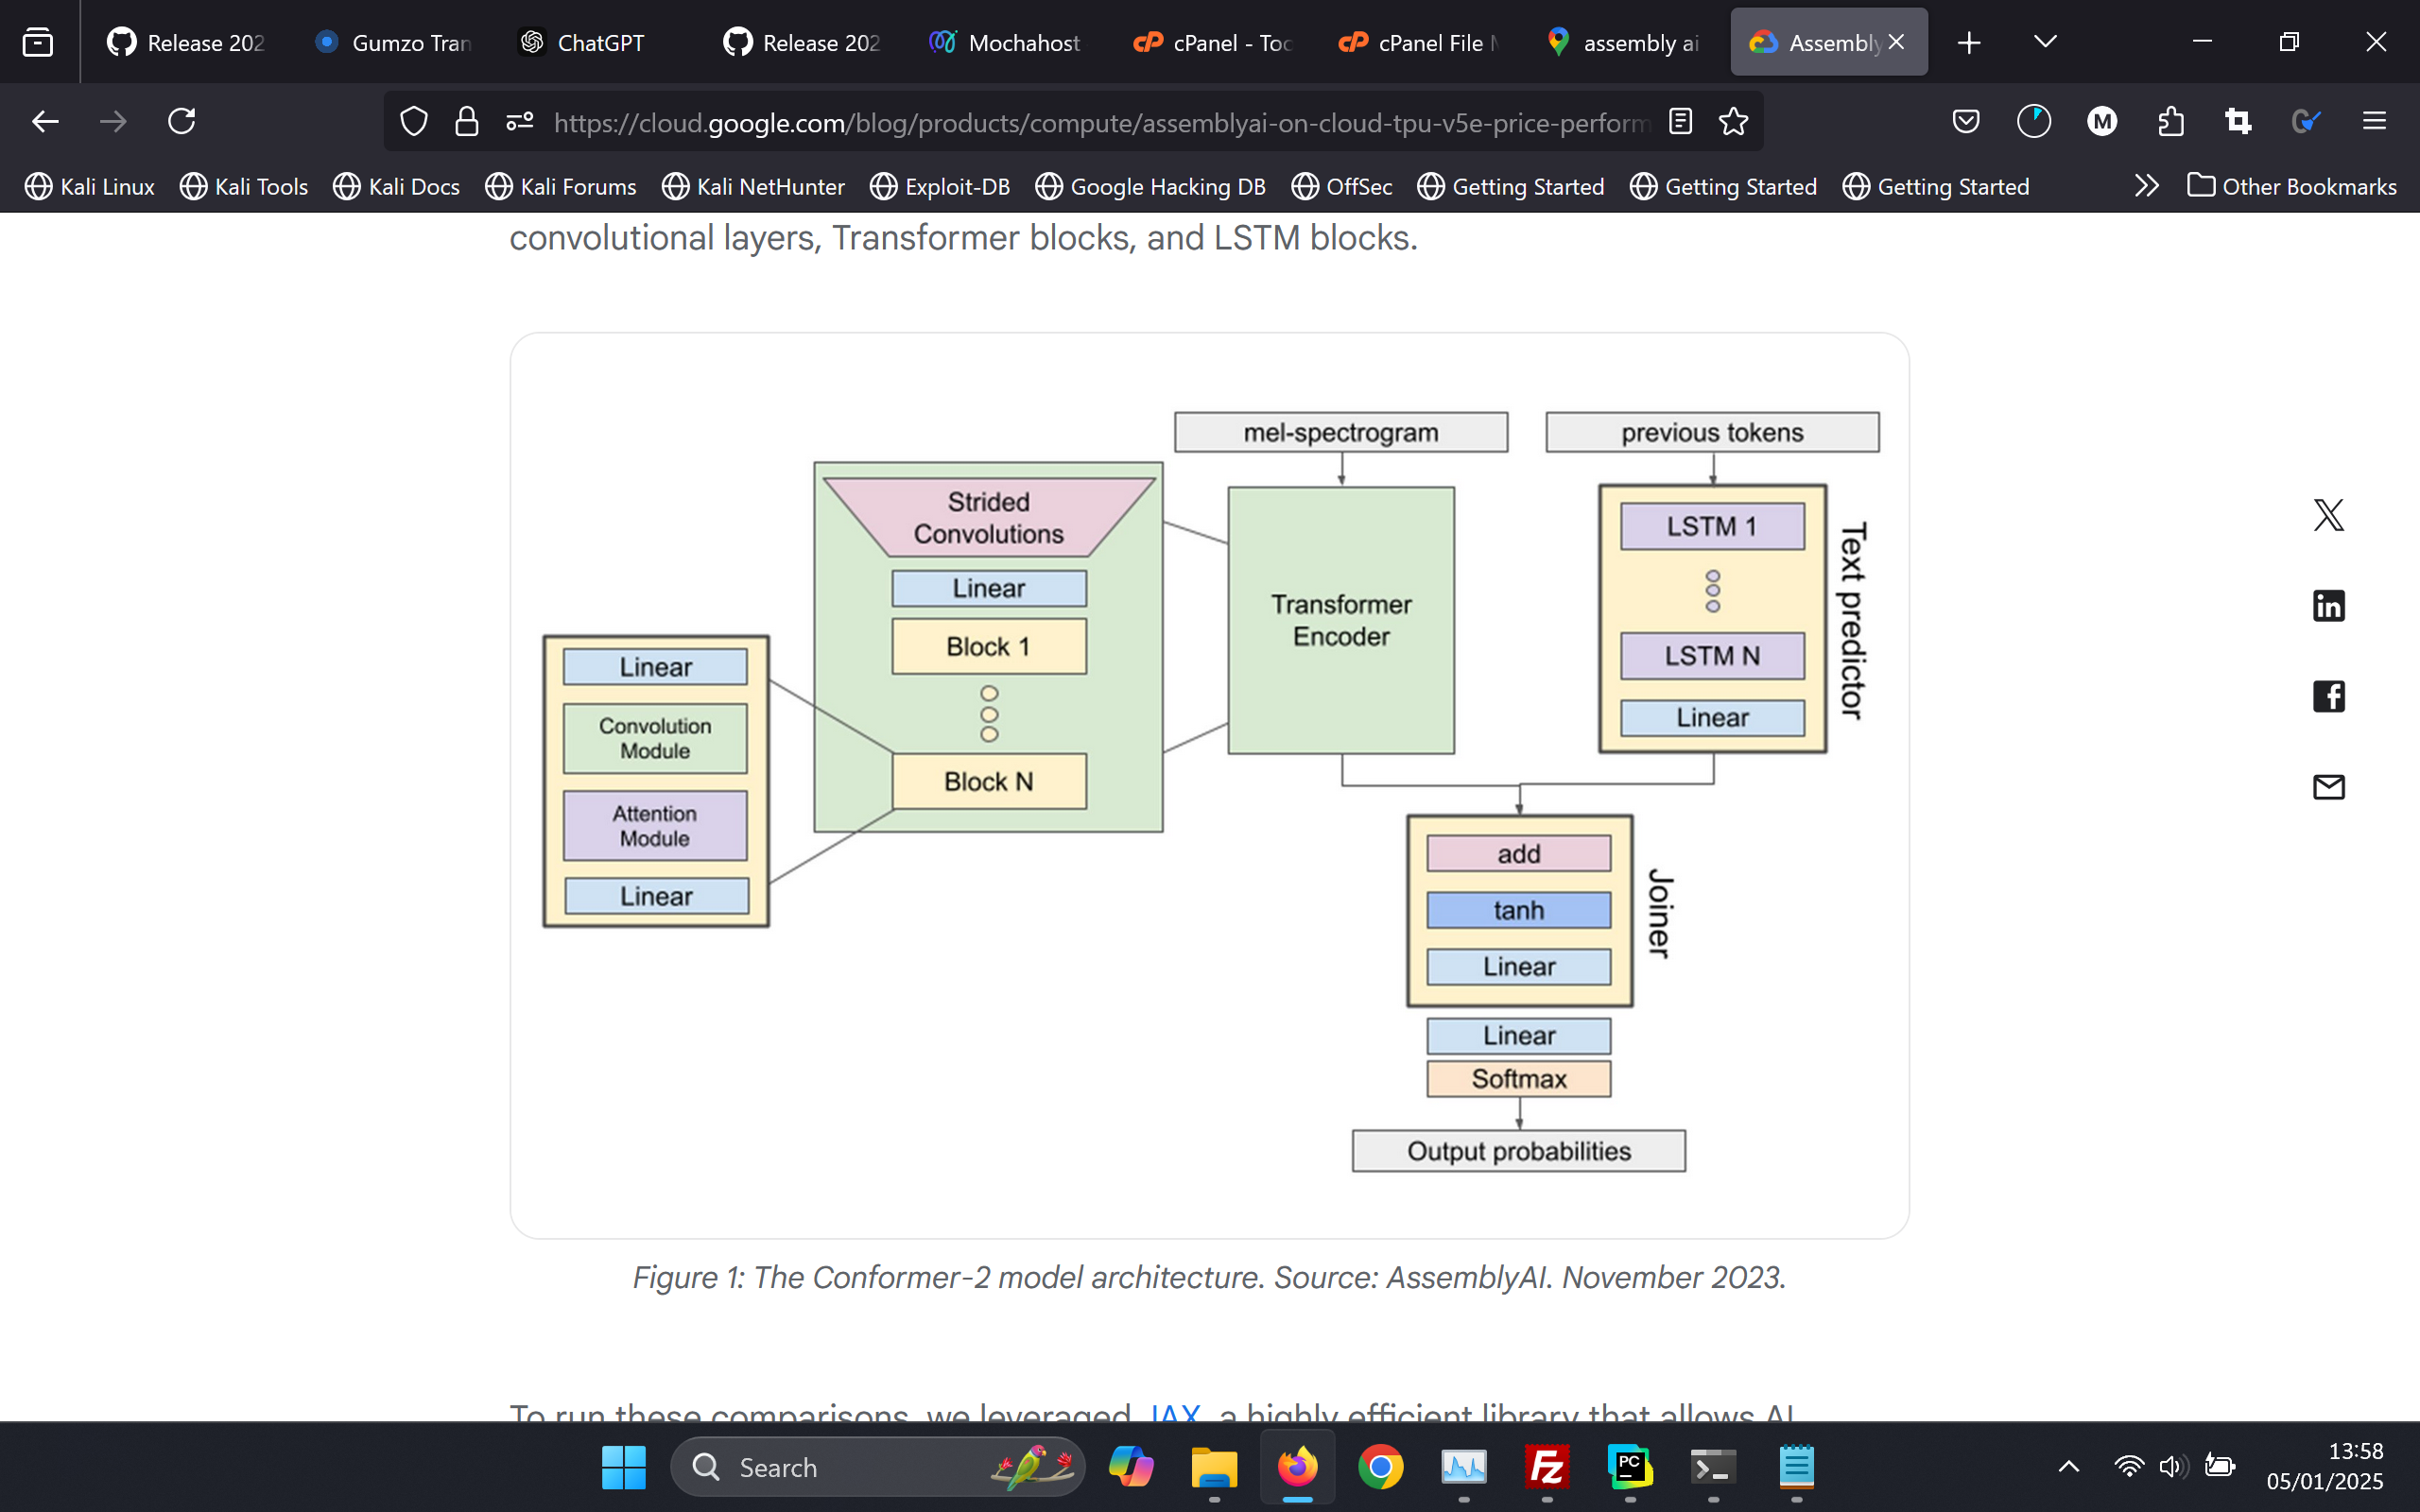Image resolution: width=2420 pixels, height=1512 pixels.
Task: Open Firefox application menu
Action: 2374,122
